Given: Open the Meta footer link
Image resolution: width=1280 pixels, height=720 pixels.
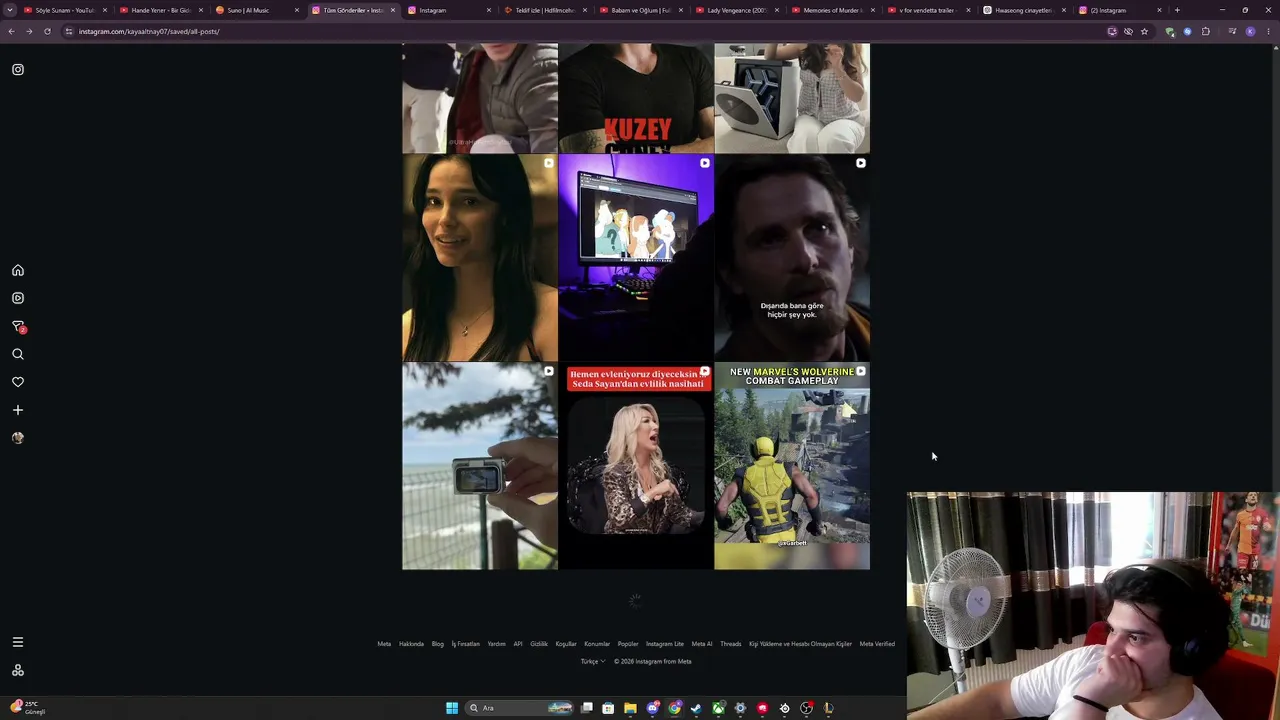Looking at the screenshot, I should 384,644.
